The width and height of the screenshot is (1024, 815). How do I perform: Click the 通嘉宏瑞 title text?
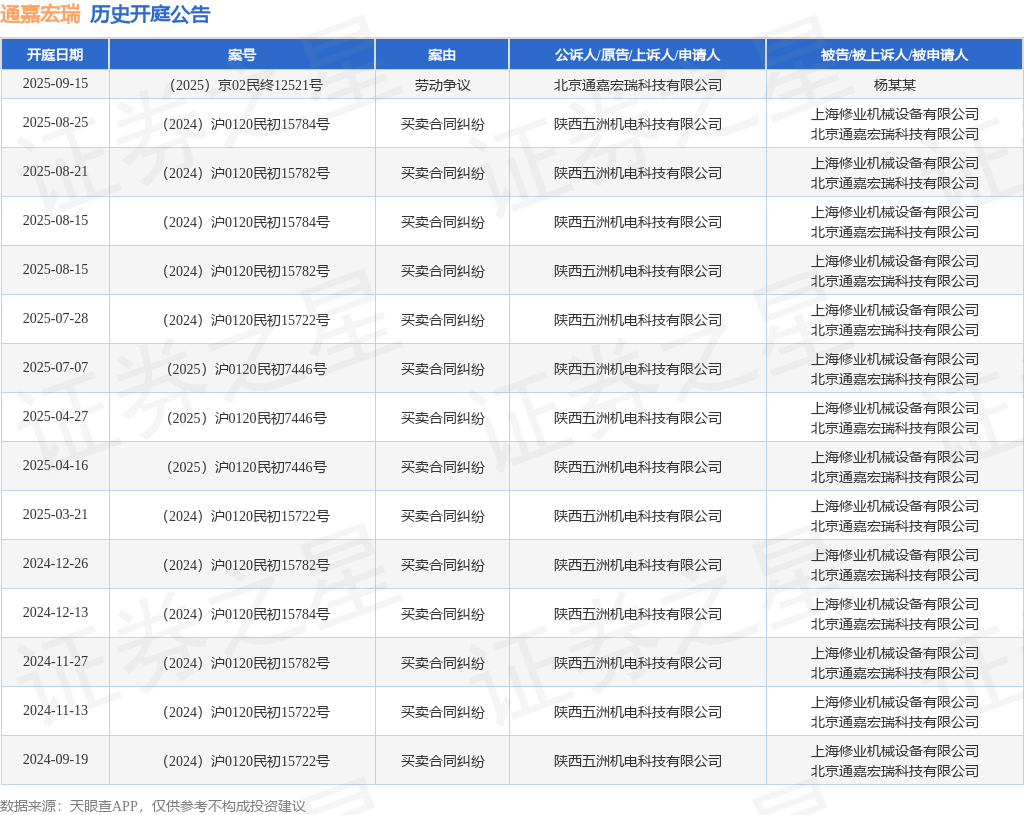pos(40,14)
